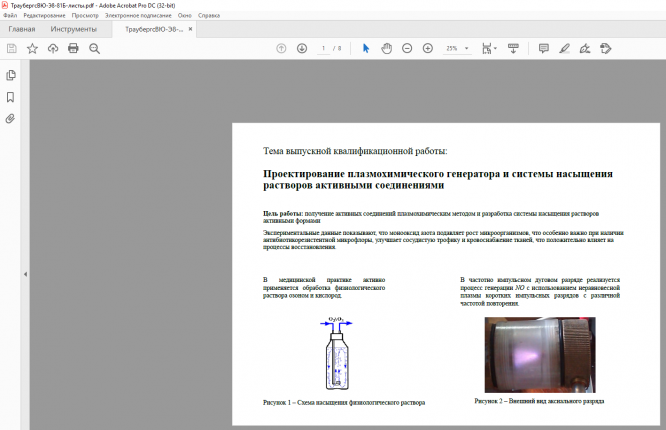Viewport: 666px width, 430px height.
Task: Add the document to starred files
Action: pos(32,48)
